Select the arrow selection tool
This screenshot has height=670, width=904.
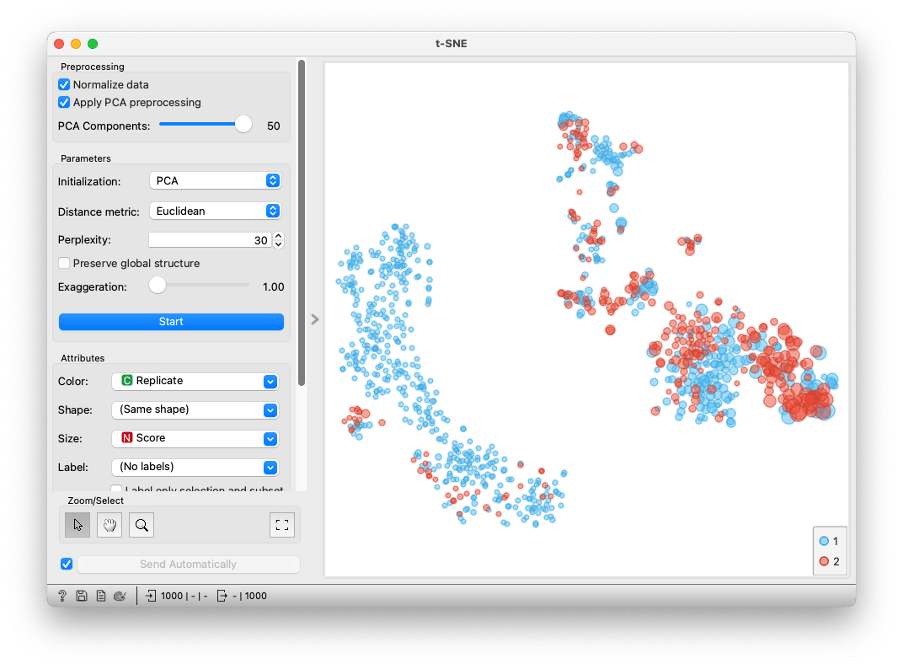coord(77,525)
